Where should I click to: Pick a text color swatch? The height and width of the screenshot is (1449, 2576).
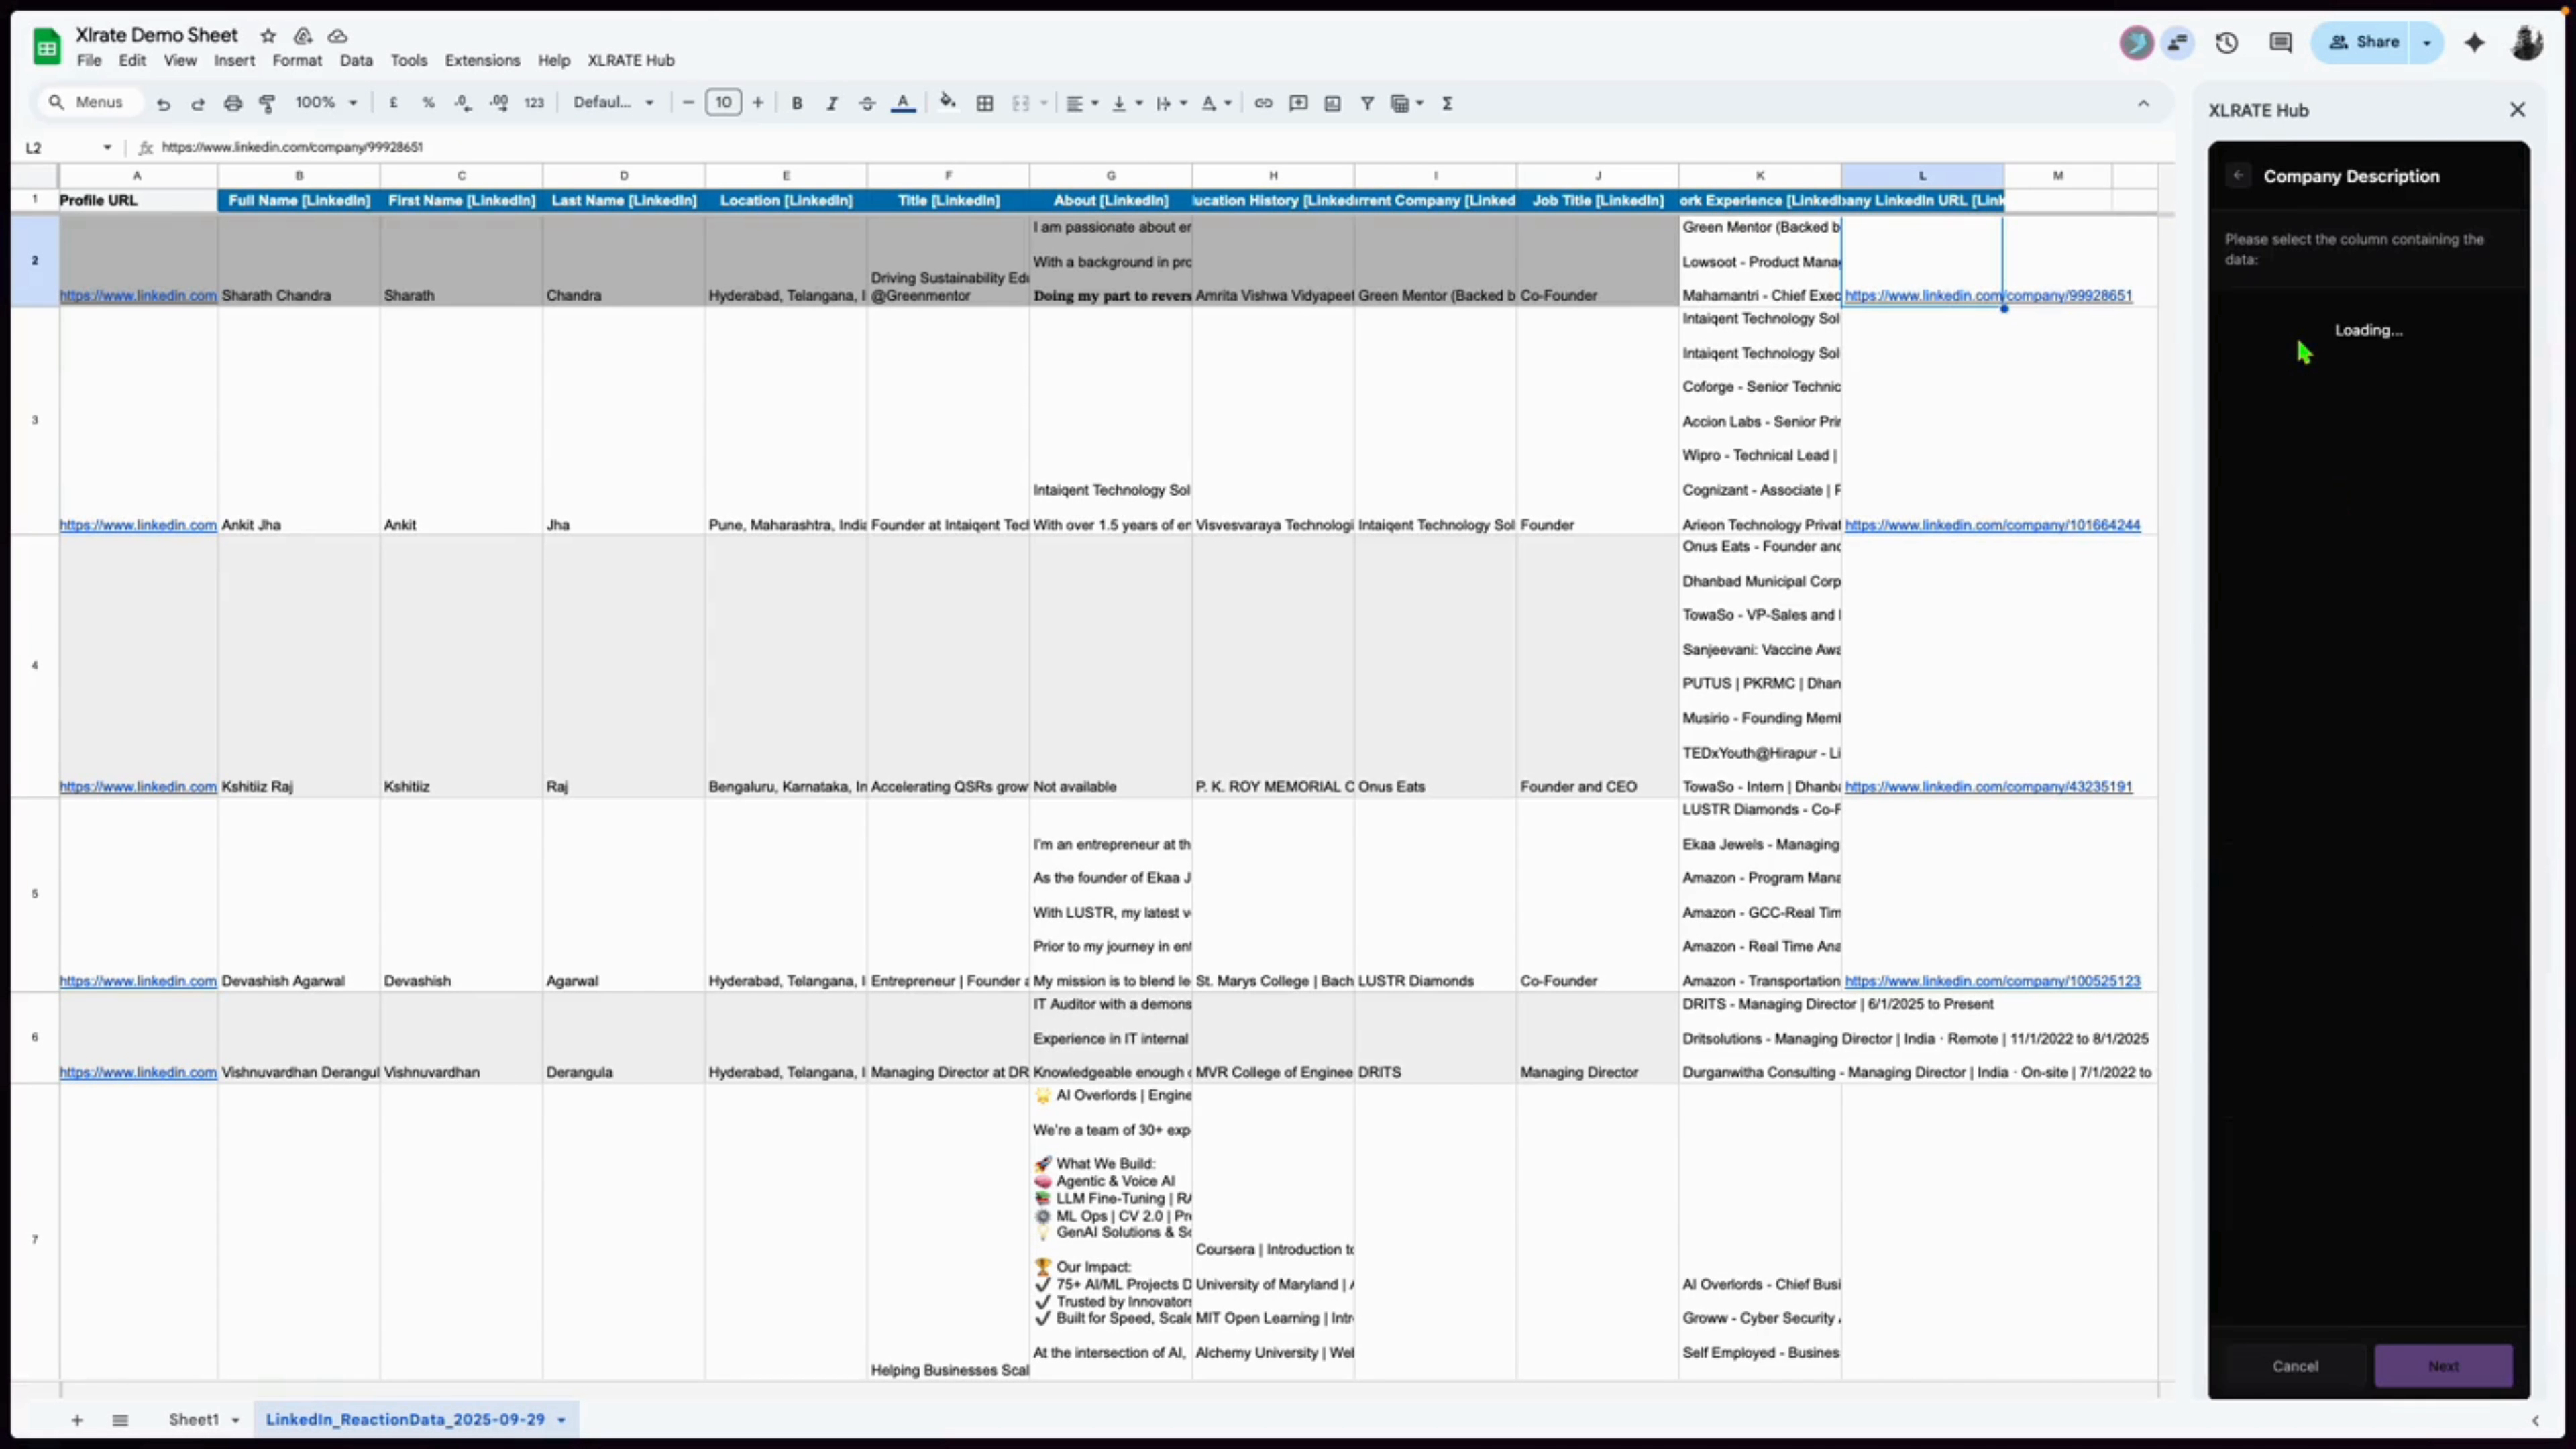coord(903,103)
